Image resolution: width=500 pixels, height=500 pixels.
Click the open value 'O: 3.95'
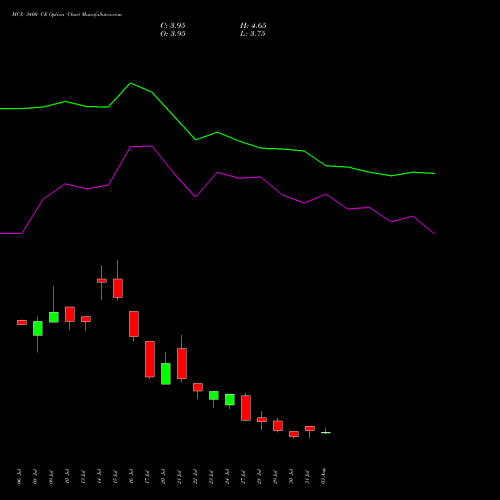point(173,34)
